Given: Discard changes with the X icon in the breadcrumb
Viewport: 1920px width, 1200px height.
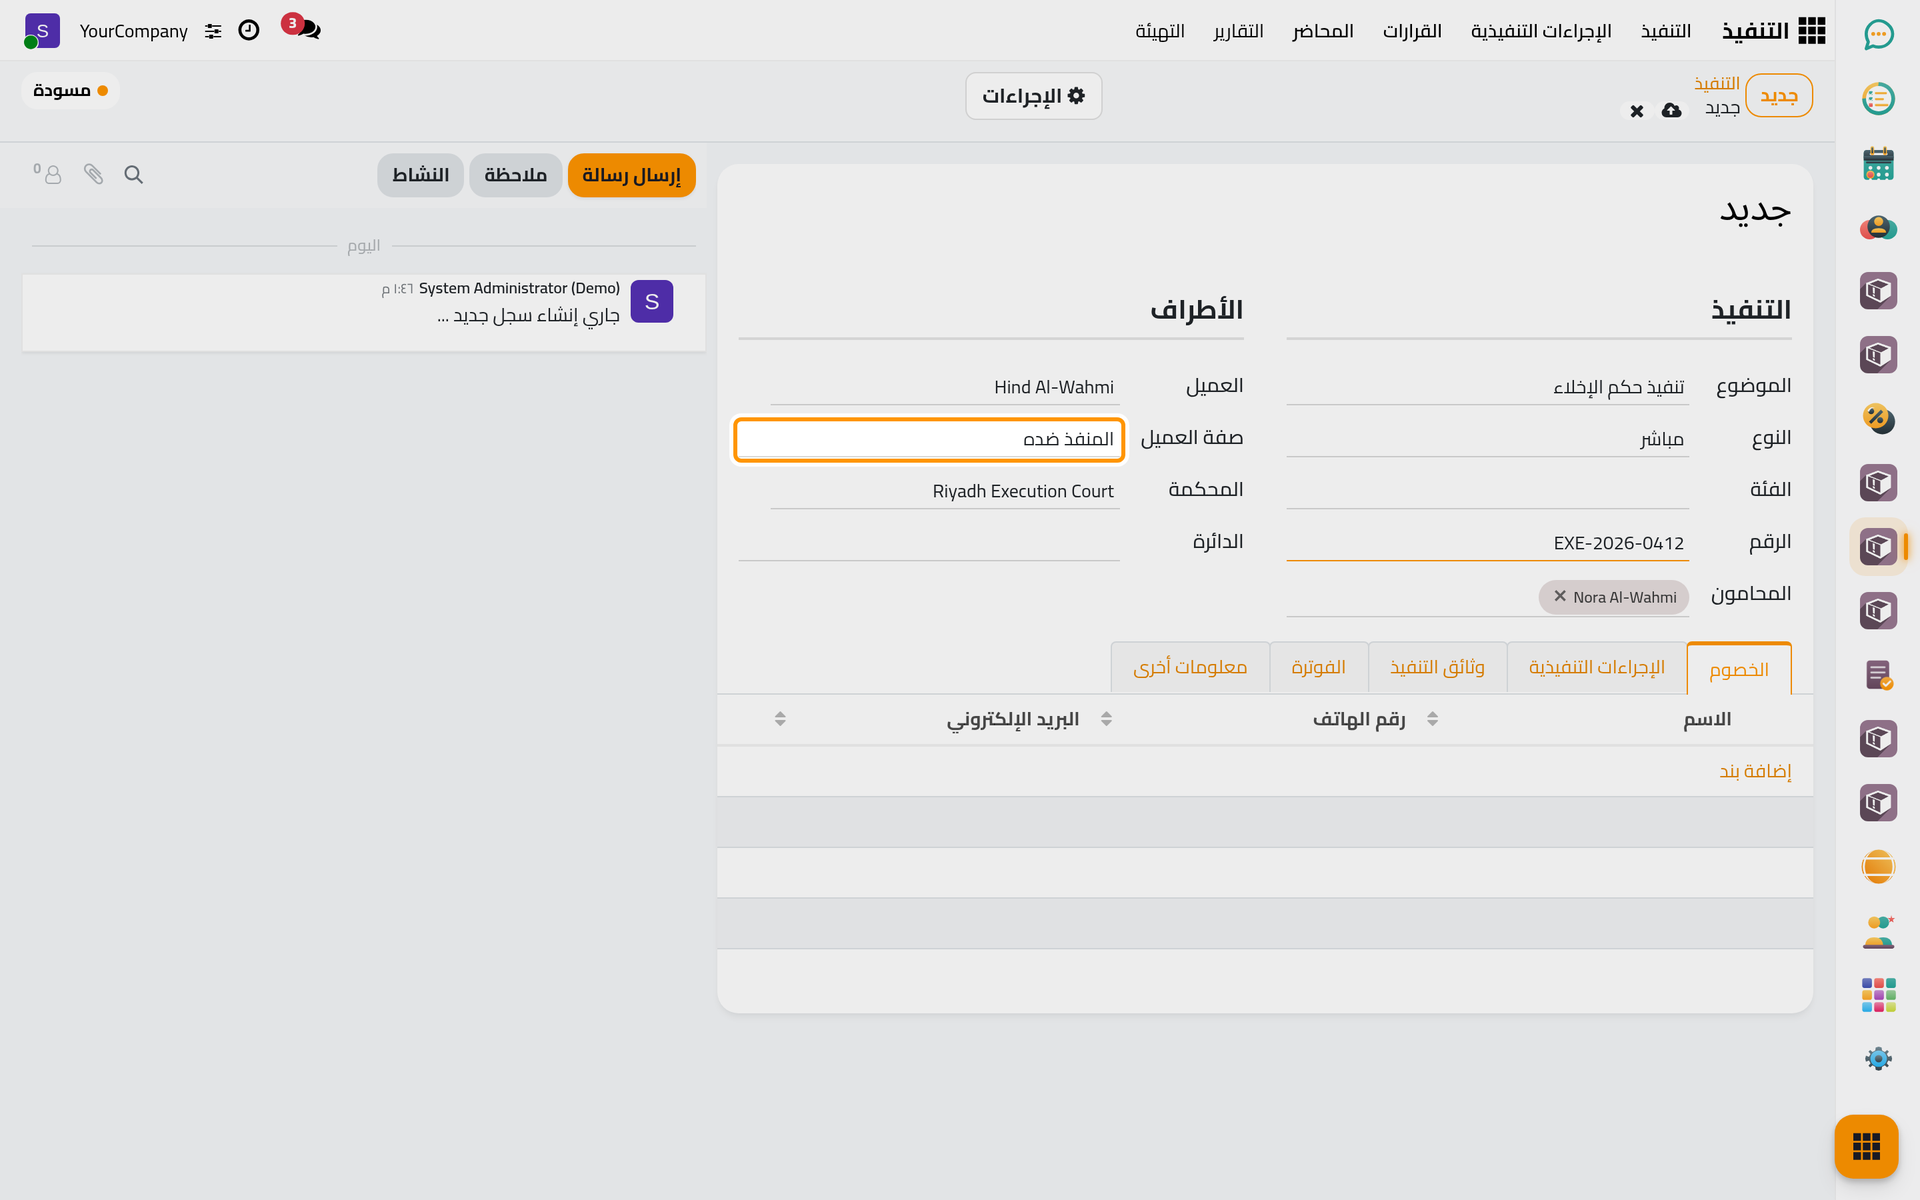Looking at the screenshot, I should (1636, 111).
